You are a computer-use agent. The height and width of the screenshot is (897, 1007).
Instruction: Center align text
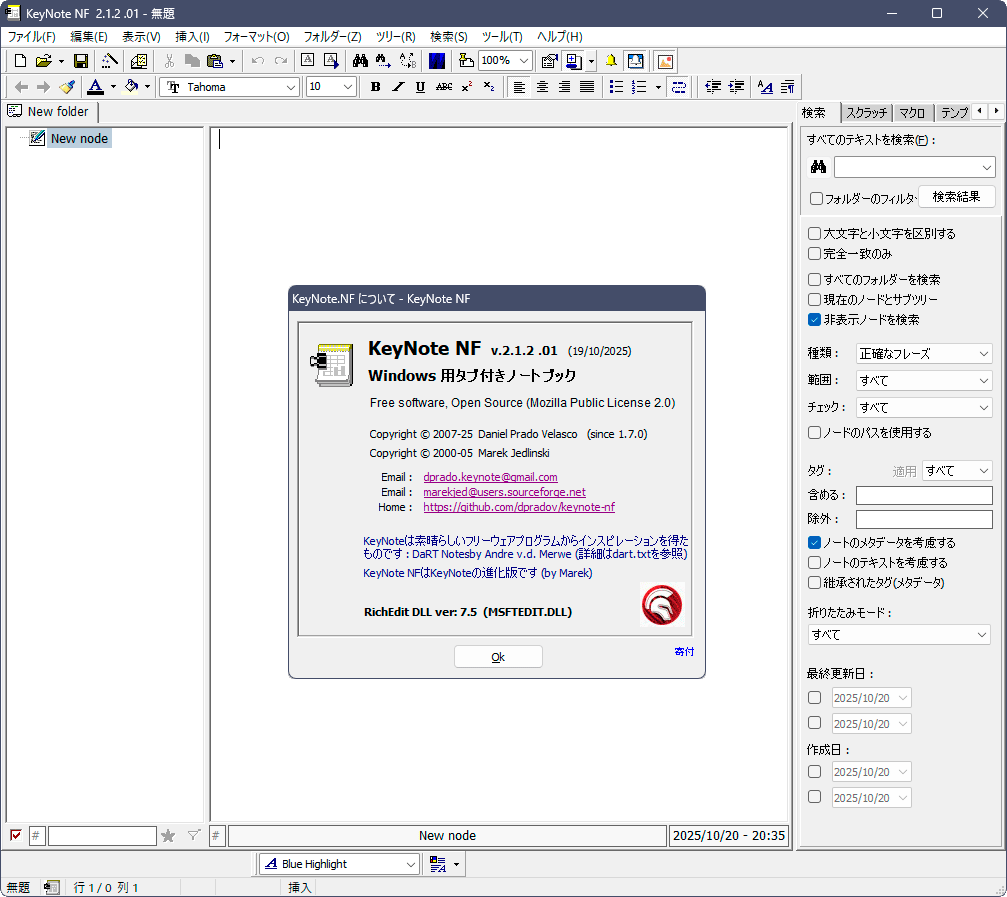(542, 87)
